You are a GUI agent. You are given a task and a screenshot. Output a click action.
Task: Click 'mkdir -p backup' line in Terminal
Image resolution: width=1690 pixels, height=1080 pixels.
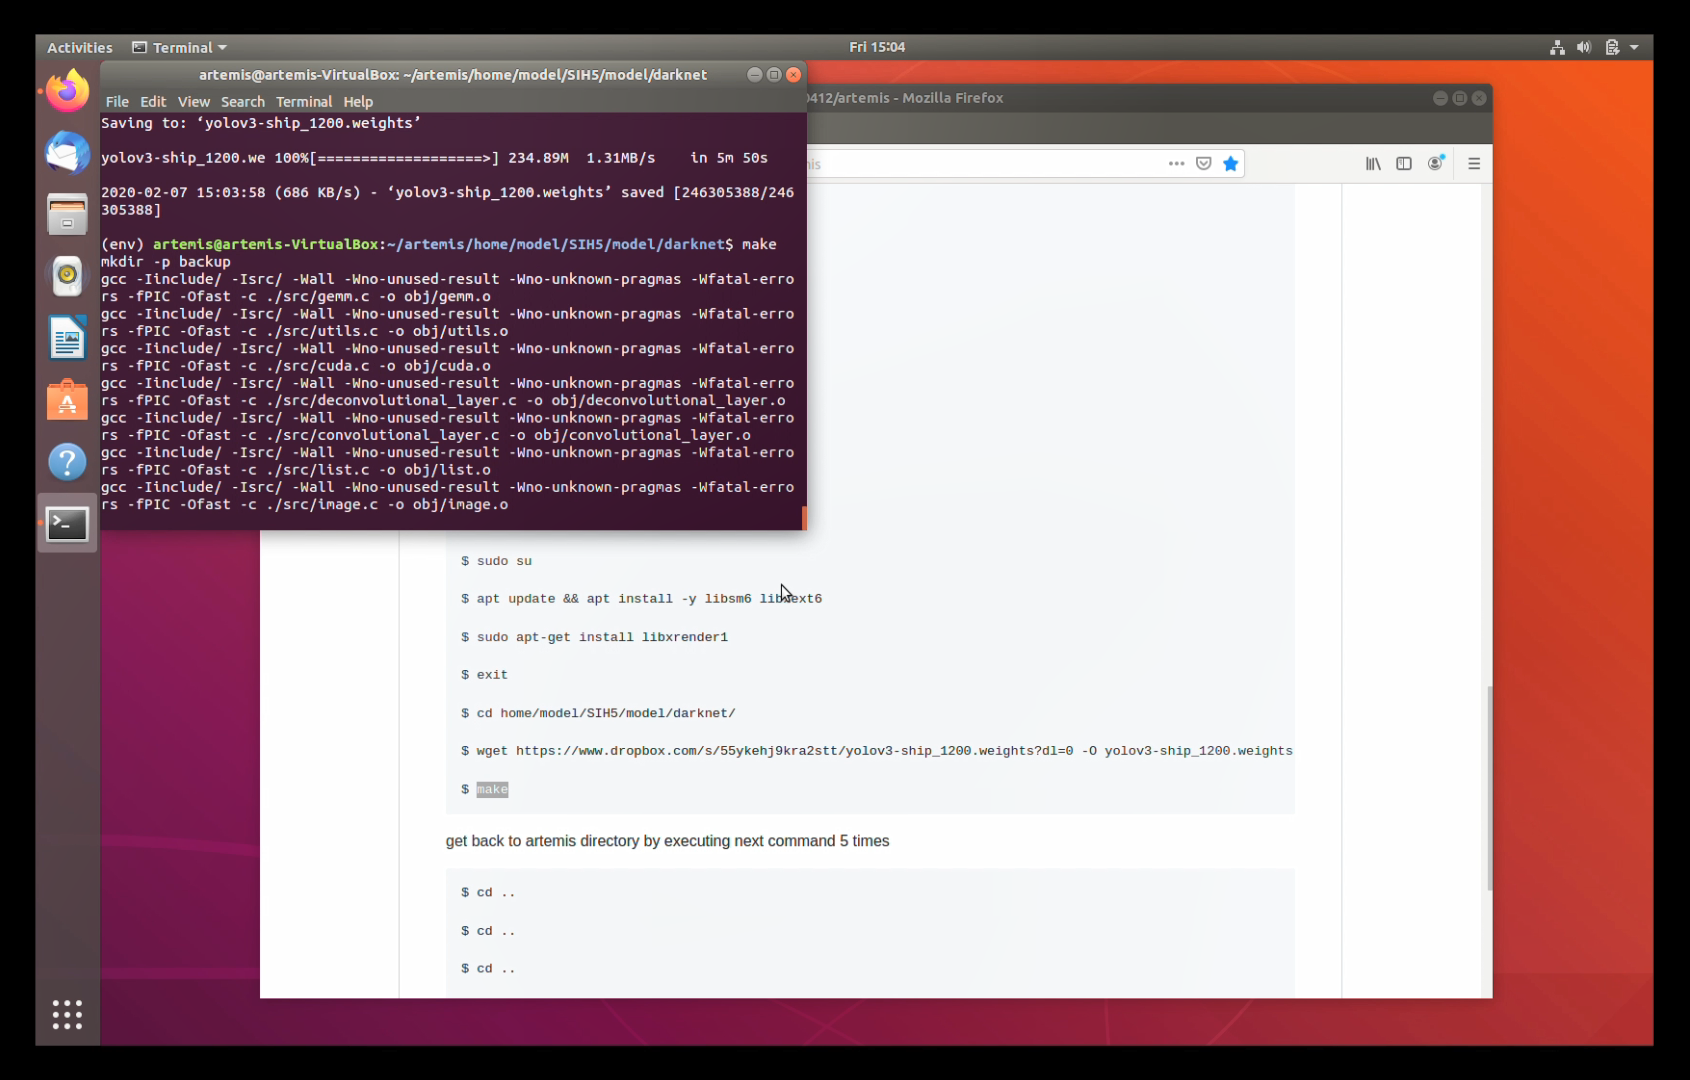point(166,262)
